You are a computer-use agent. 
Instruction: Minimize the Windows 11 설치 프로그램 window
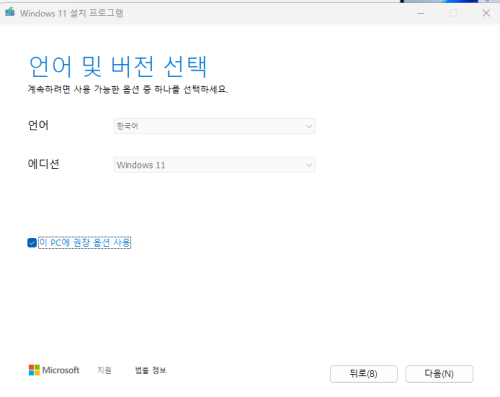tap(421, 13)
